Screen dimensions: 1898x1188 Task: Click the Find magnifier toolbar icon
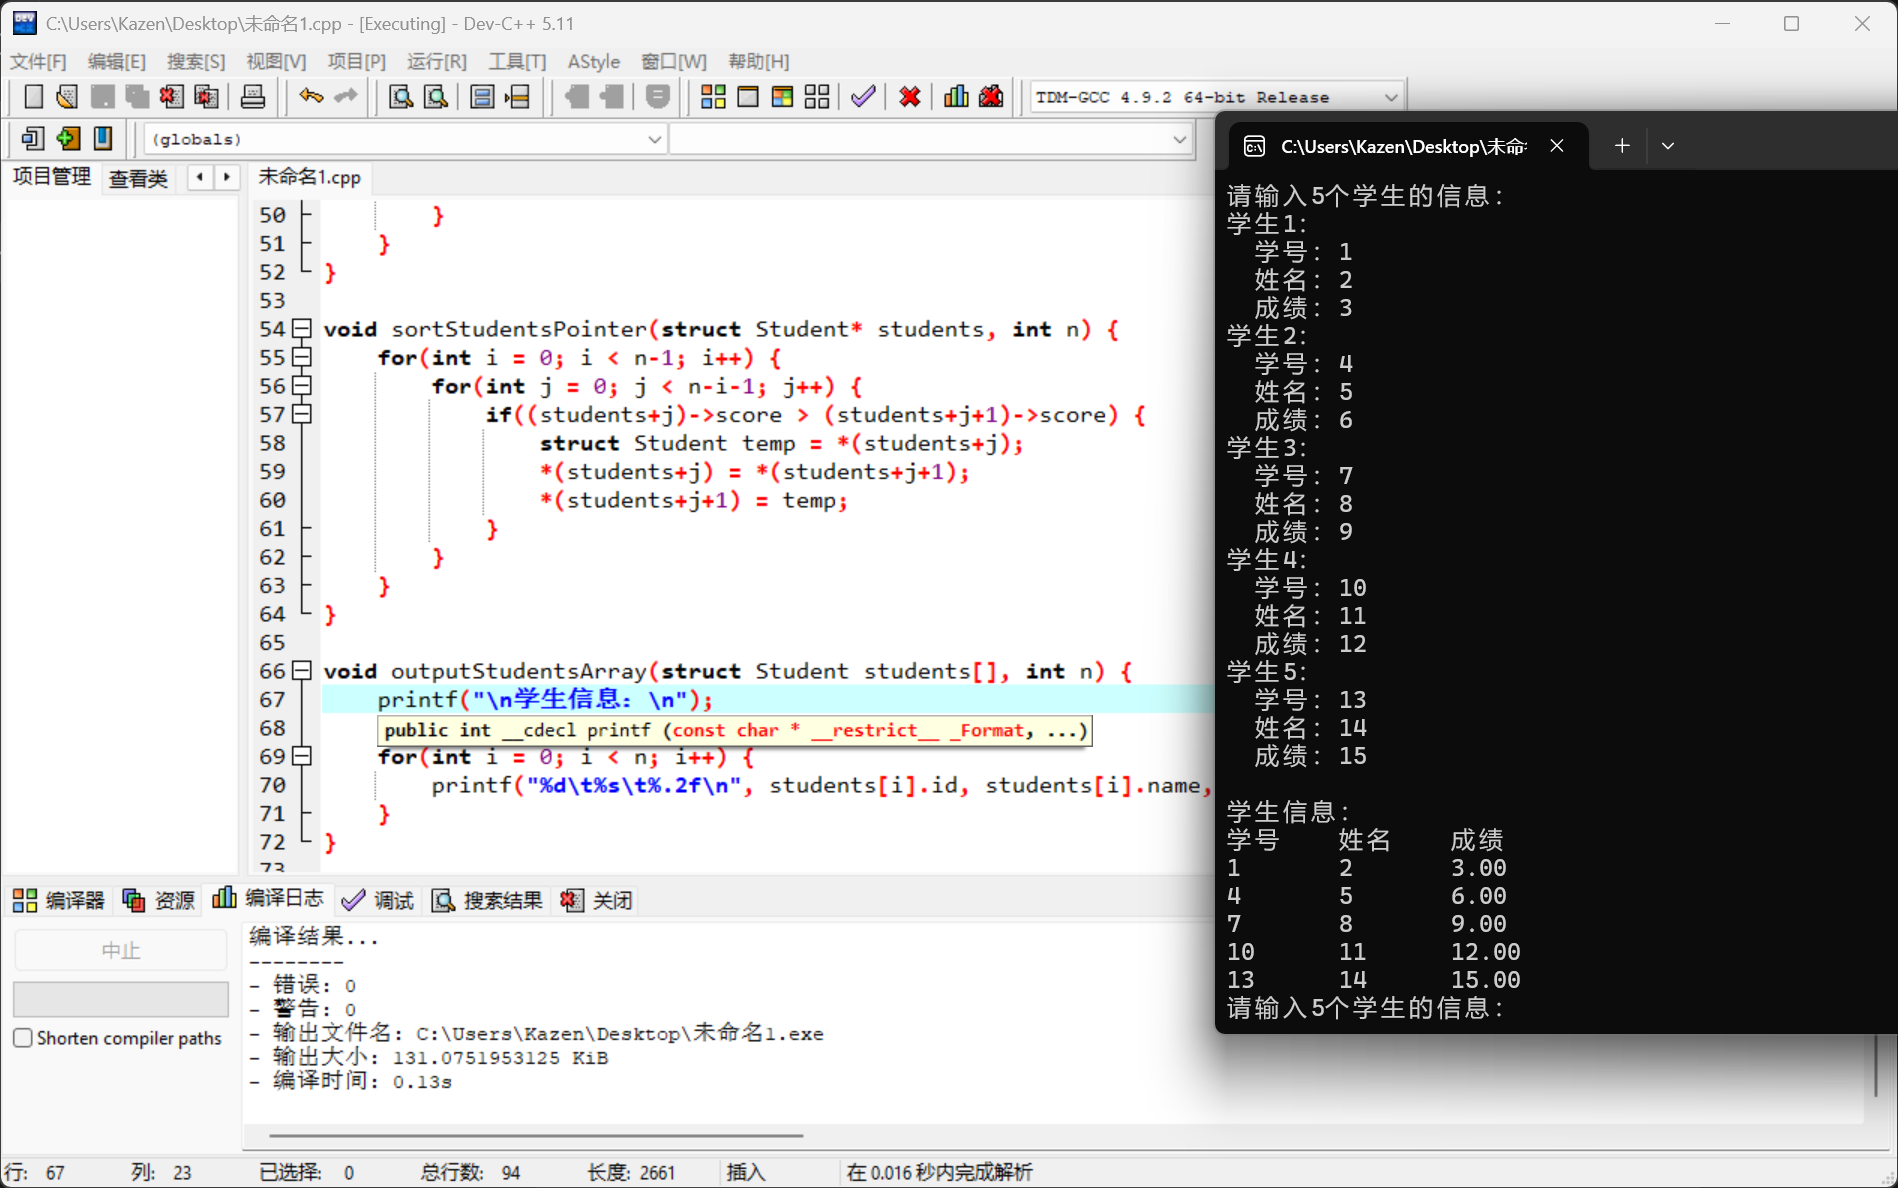(401, 96)
